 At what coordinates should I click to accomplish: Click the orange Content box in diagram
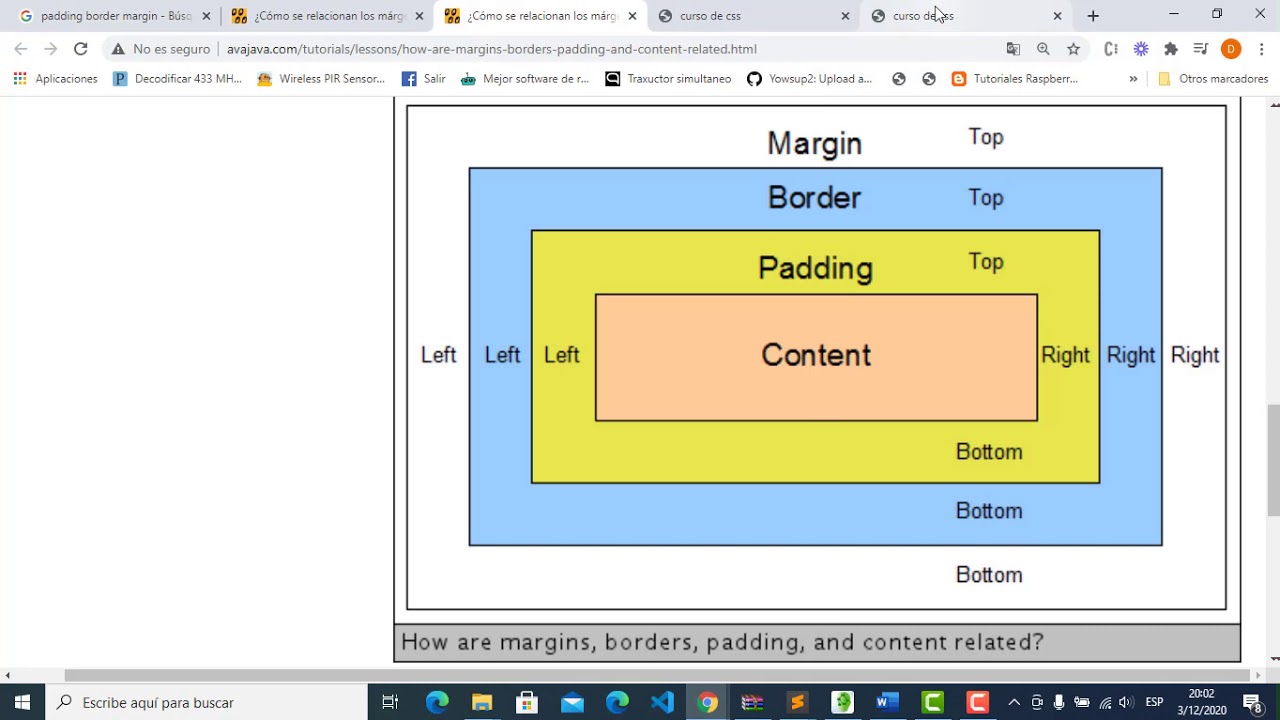click(x=816, y=357)
